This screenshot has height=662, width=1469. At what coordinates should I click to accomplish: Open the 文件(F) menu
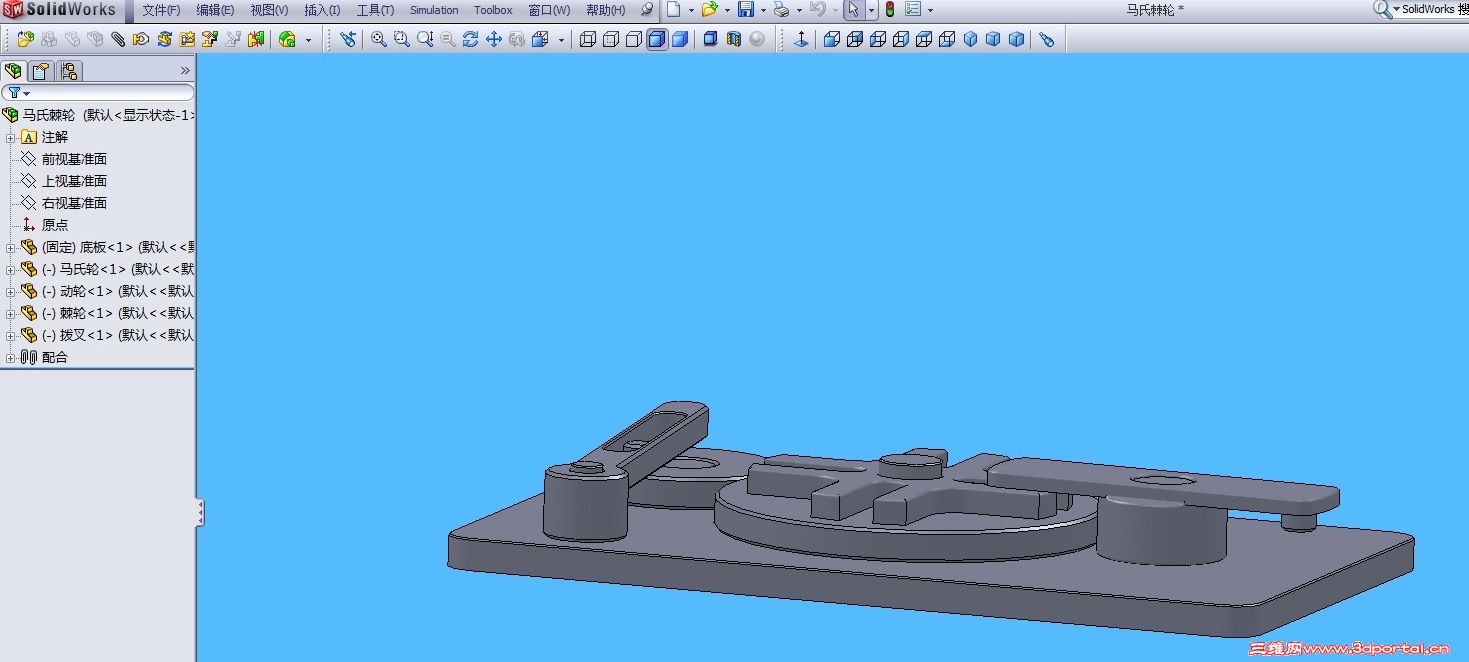161,10
